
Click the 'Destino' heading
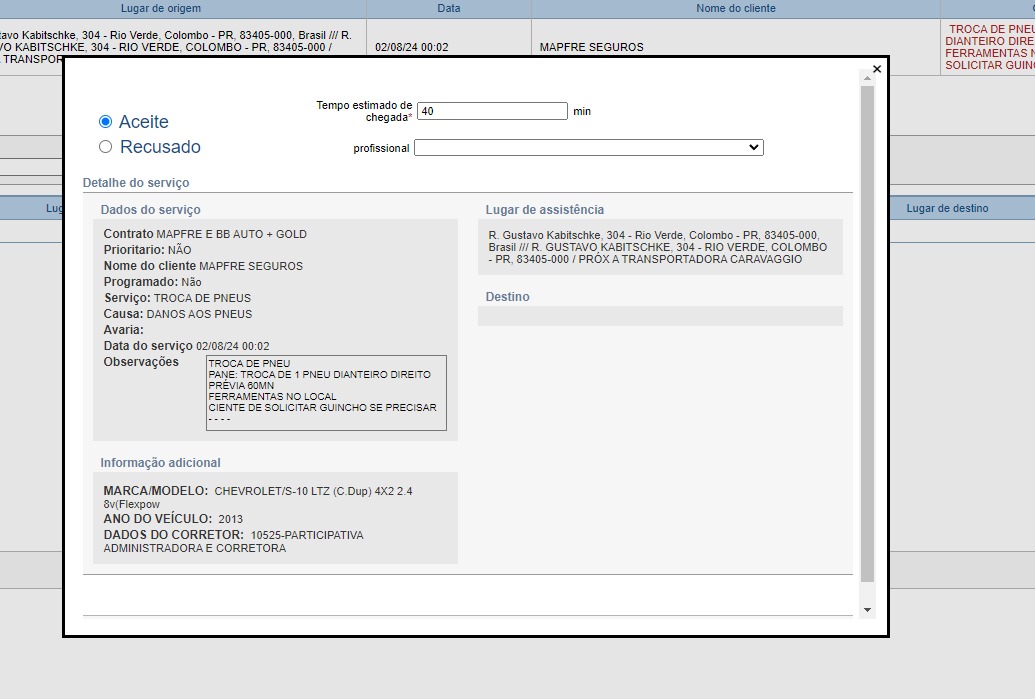[508, 297]
